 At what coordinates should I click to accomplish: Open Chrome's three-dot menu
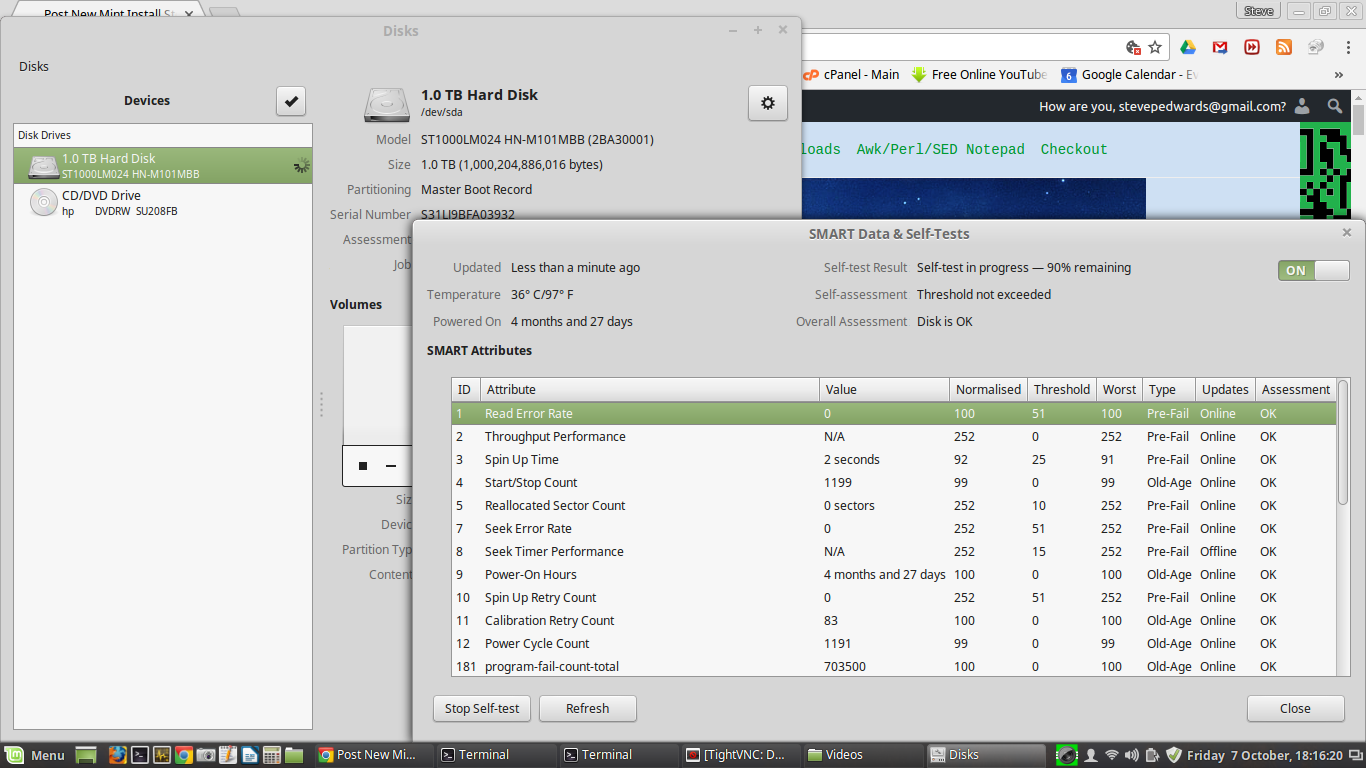coord(1347,47)
